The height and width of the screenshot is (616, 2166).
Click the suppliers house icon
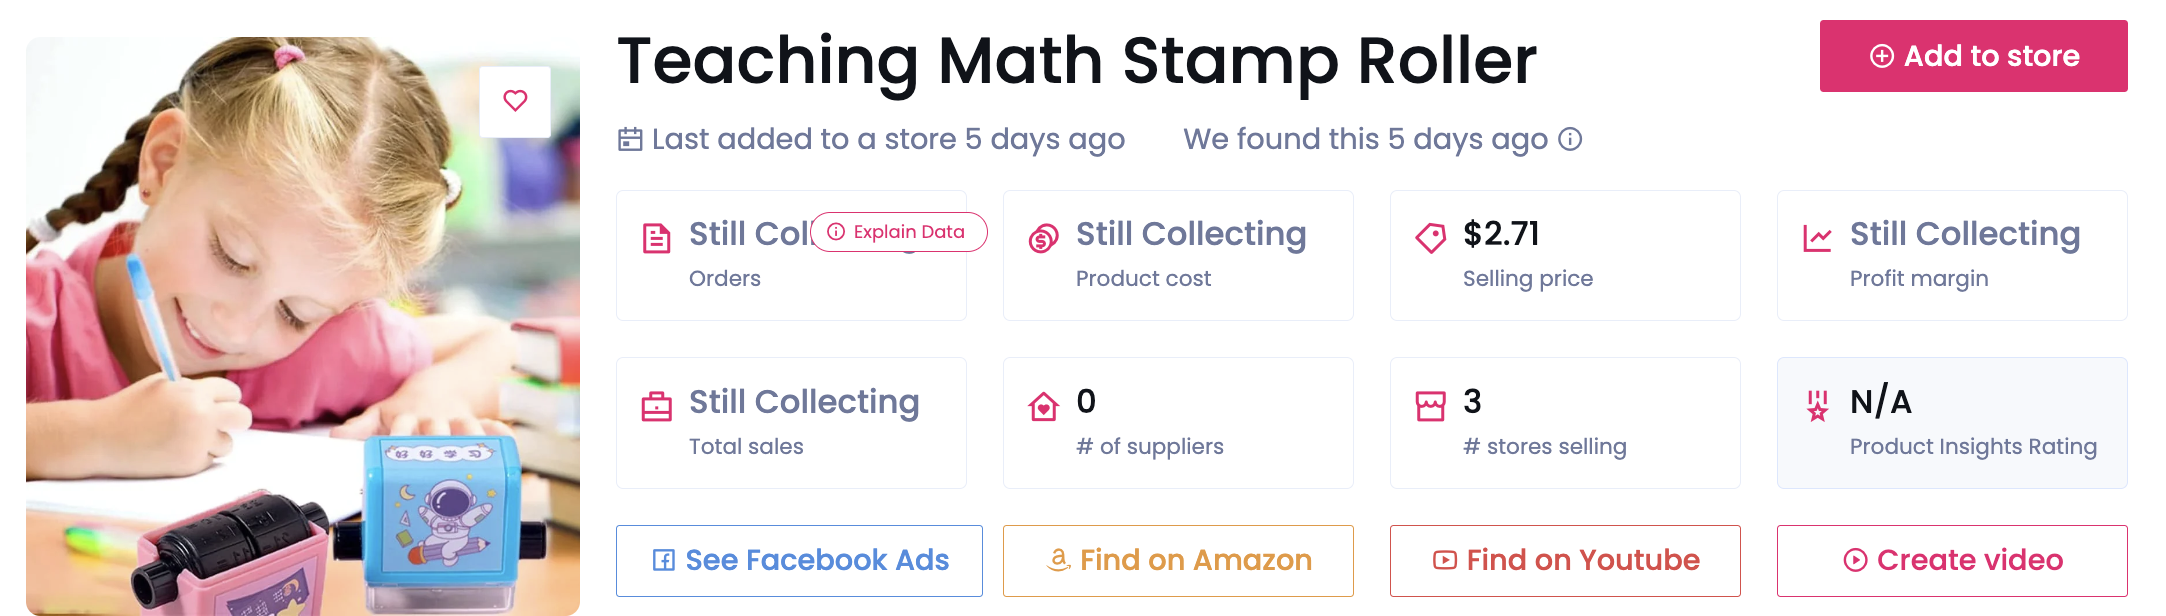pyautogui.click(x=1043, y=406)
